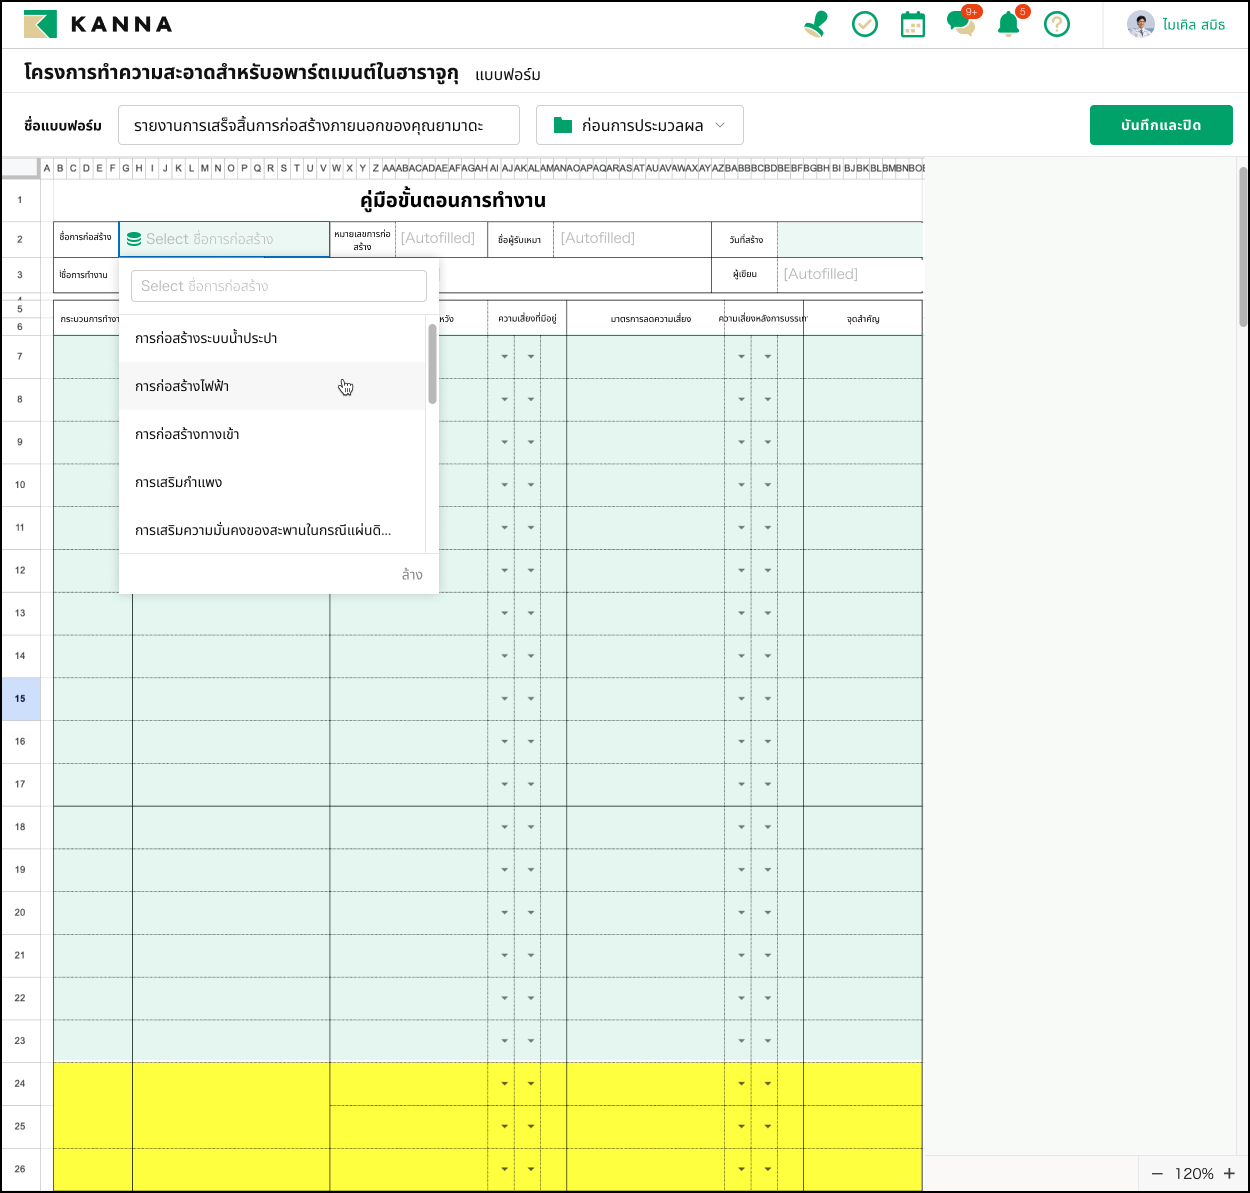This screenshot has width=1250, height=1193.
Task: Open the calendar icon in the header
Action: pos(912,24)
